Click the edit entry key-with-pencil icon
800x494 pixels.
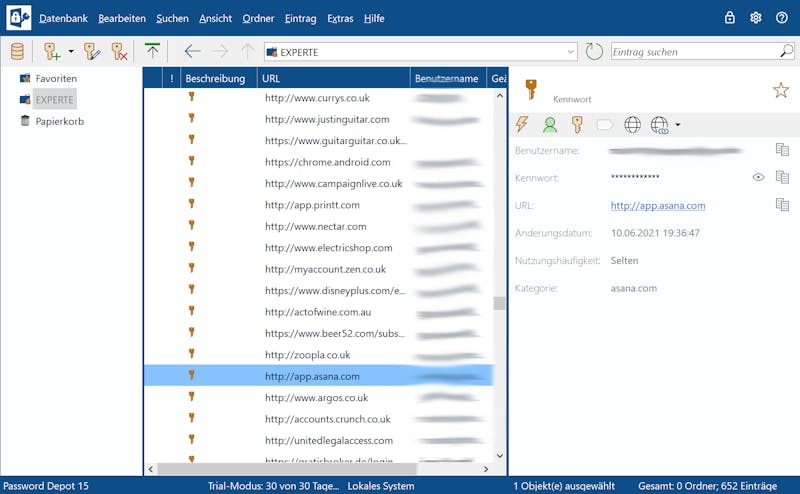[x=92, y=52]
